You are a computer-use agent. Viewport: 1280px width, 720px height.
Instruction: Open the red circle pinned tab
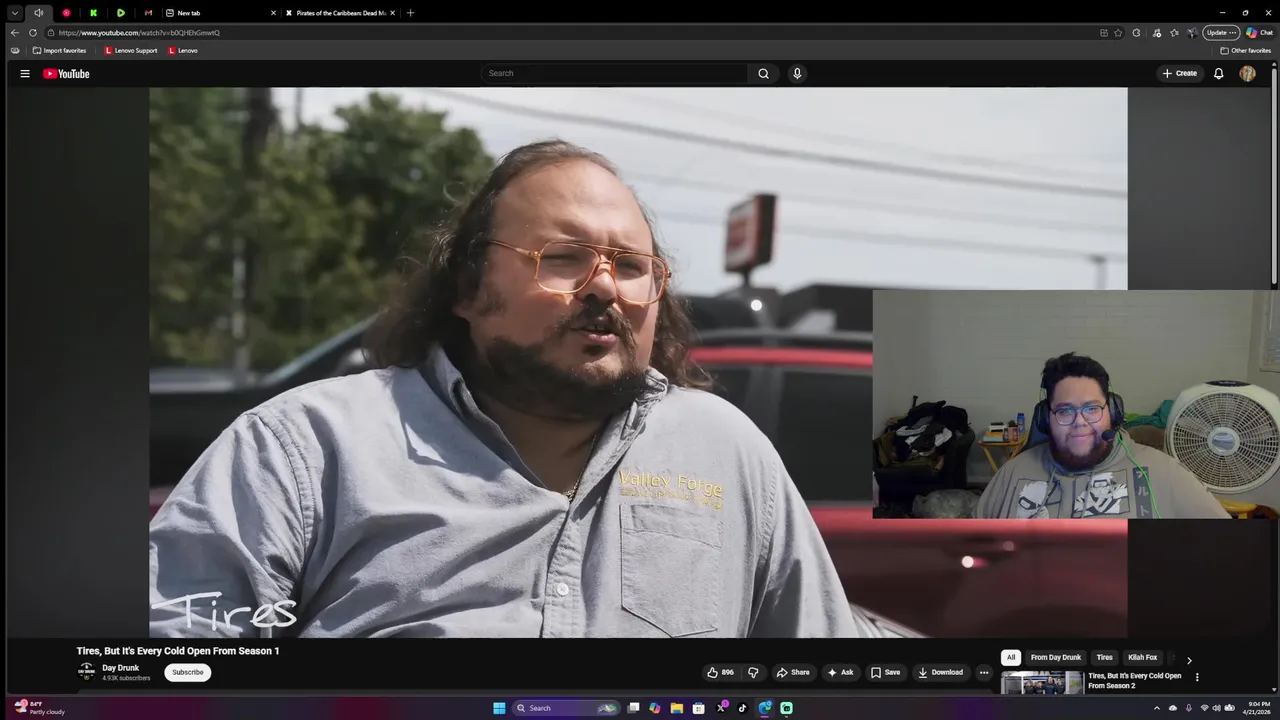(x=66, y=13)
